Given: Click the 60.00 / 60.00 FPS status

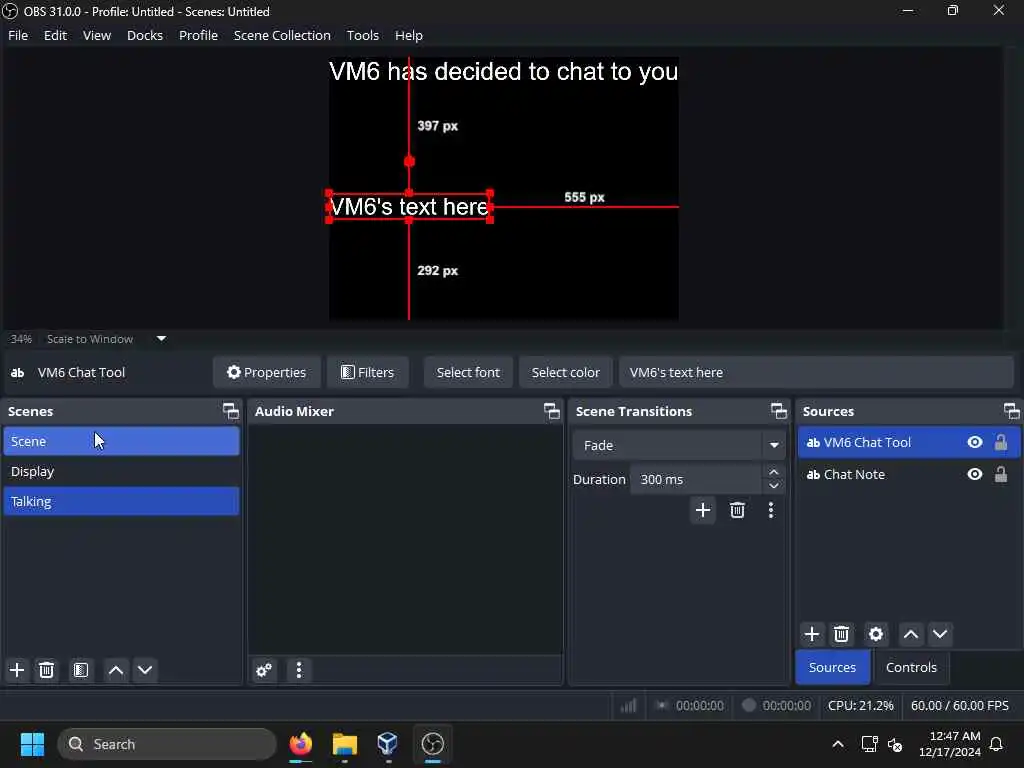Looking at the screenshot, I should tap(959, 705).
